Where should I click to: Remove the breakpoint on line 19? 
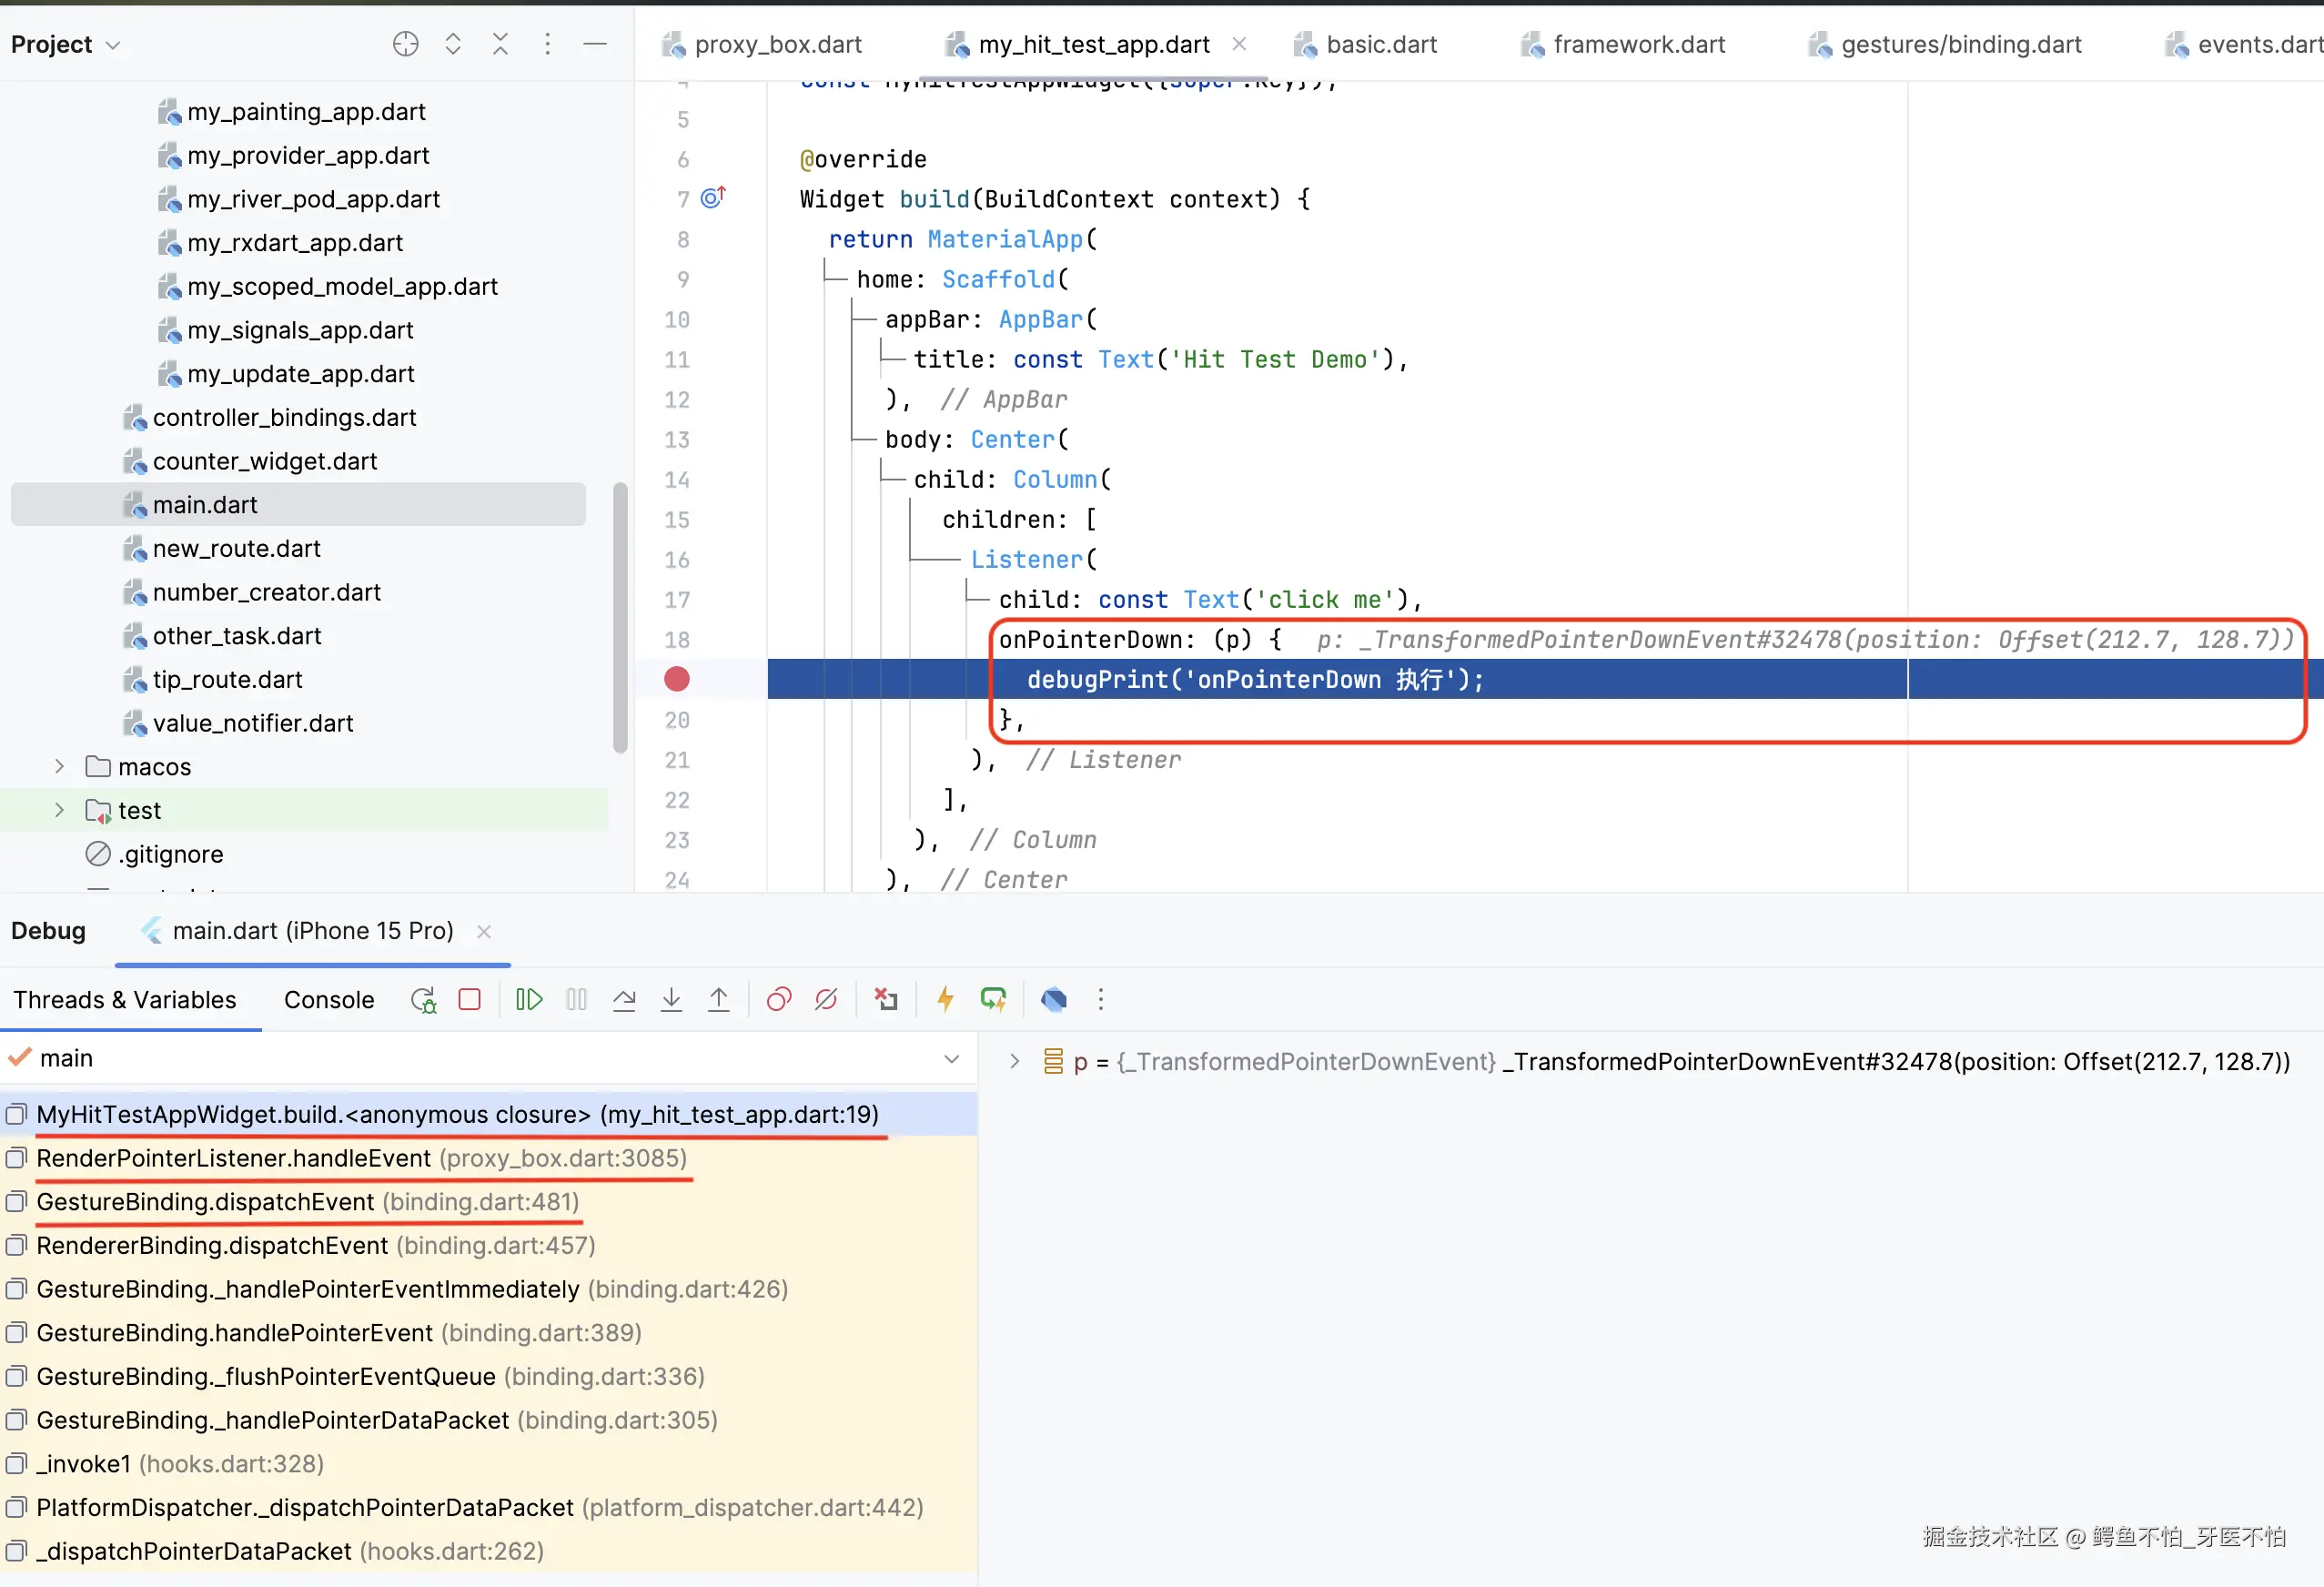click(677, 680)
